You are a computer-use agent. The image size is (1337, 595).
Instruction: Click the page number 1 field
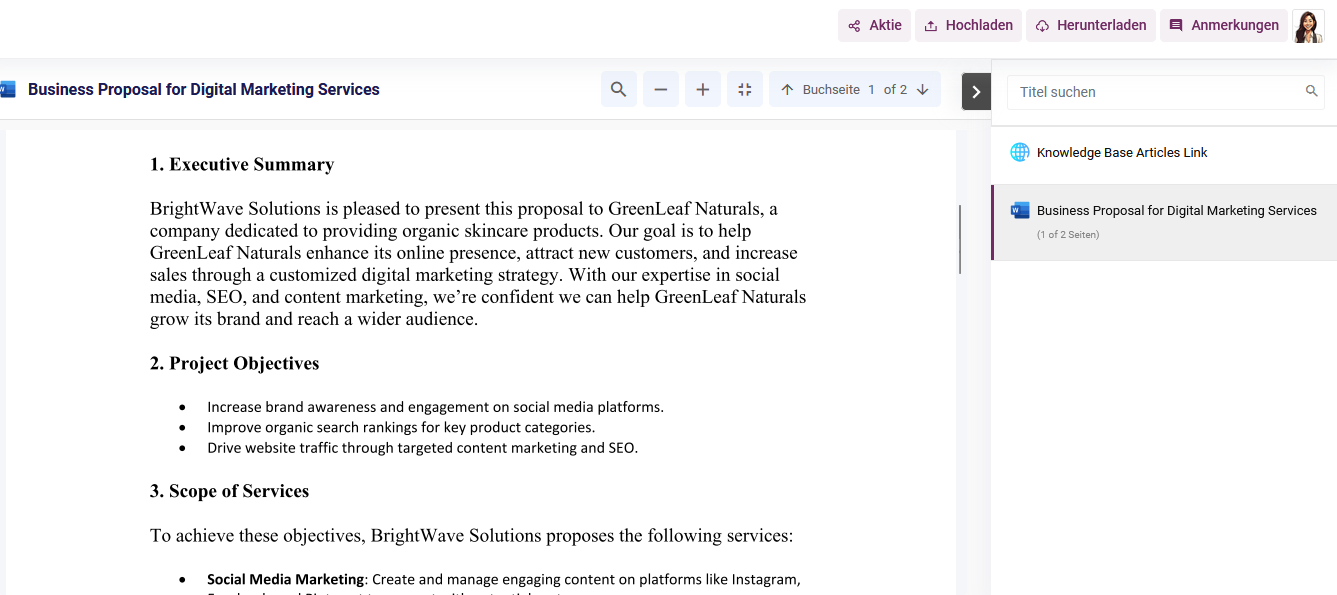pyautogui.click(x=872, y=90)
